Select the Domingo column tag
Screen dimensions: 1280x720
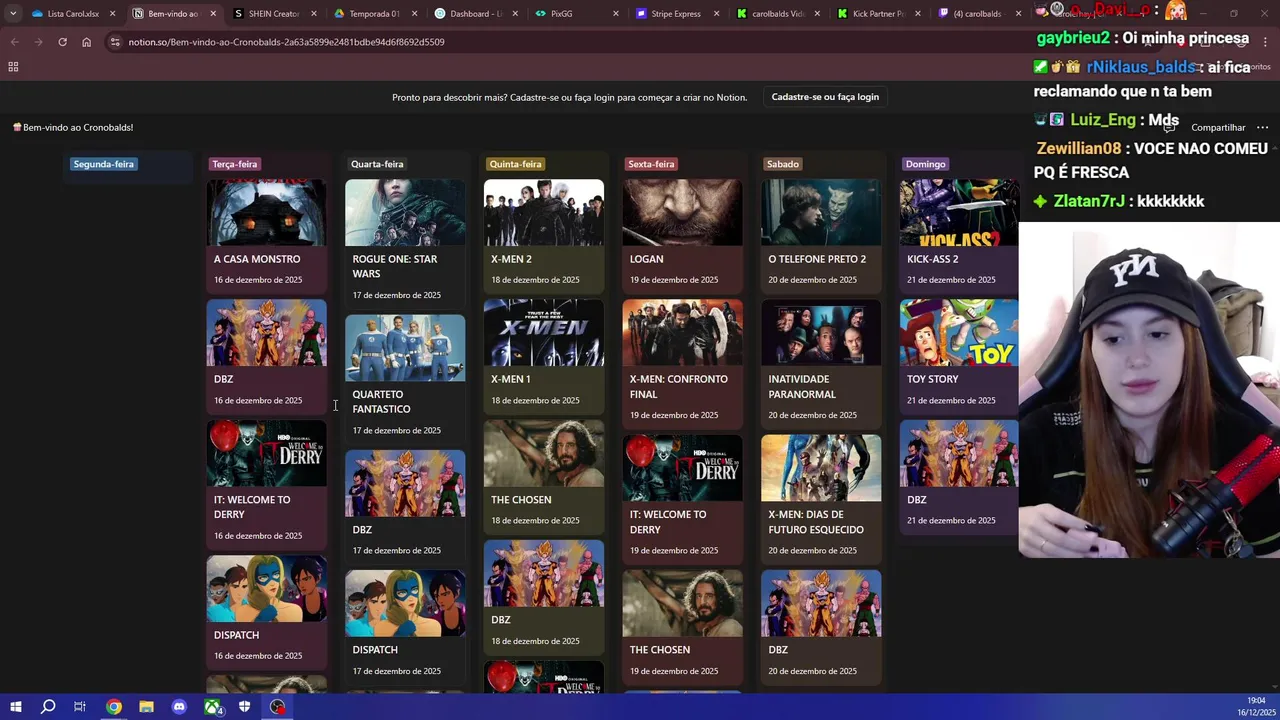pos(925,164)
